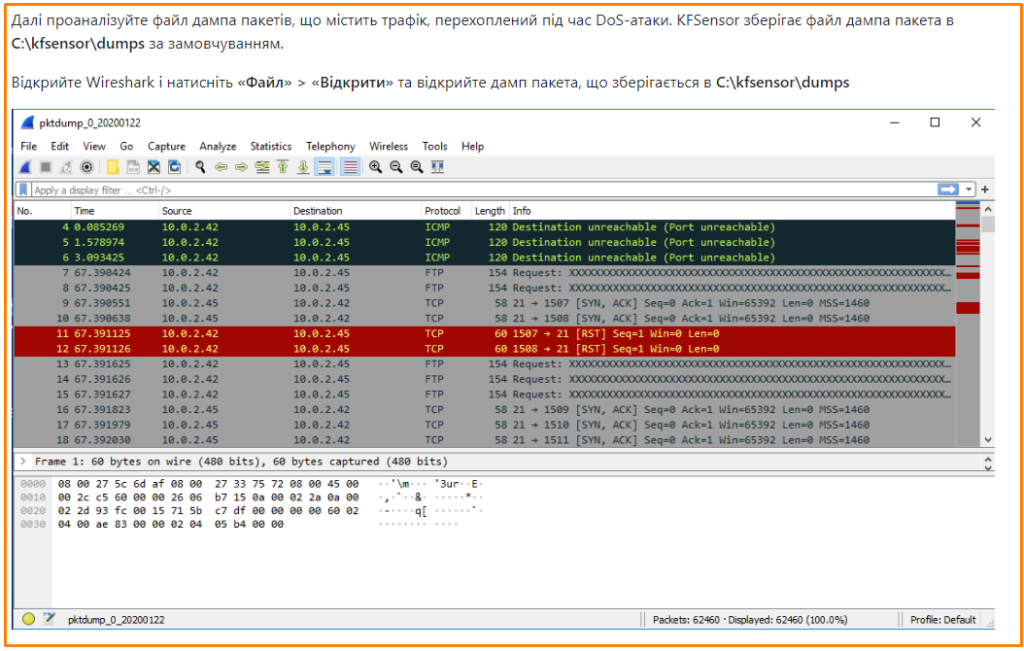This screenshot has height=651, width=1024.
Task: Select the SYN, ACK packet 21 → 1507
Action: point(485,303)
